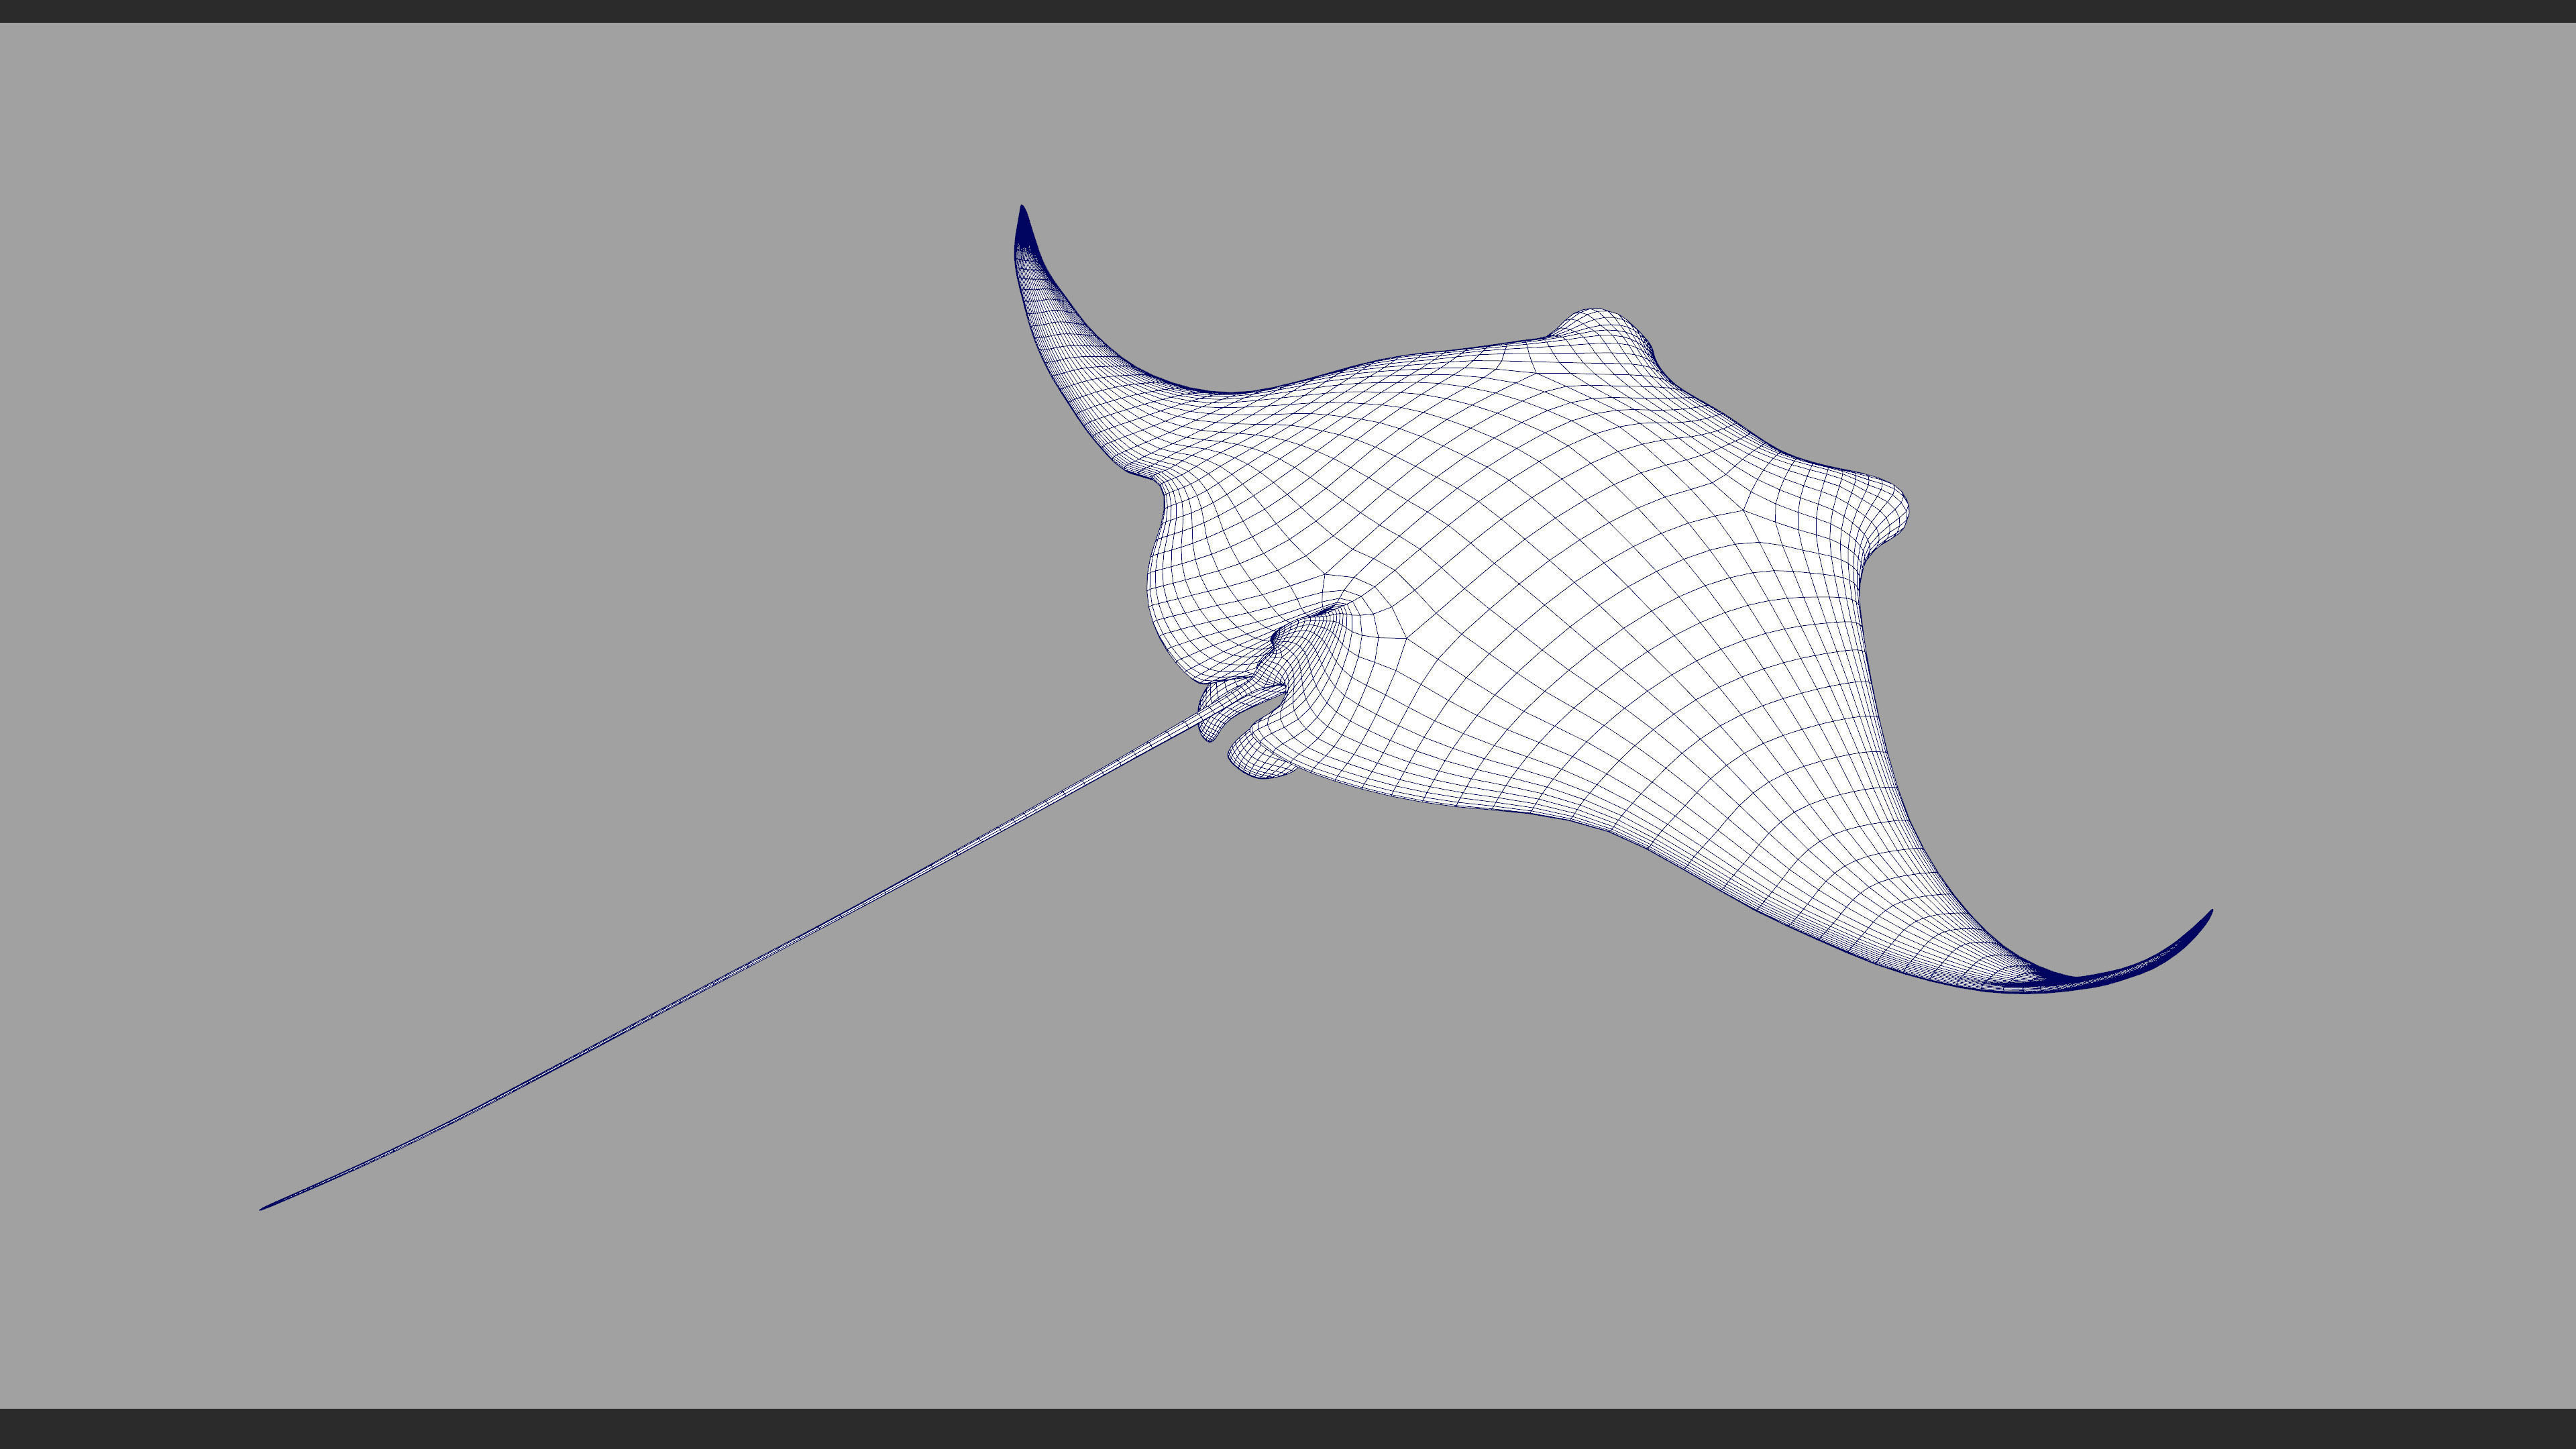Screen dimensions: 2576x1449
Task: Click the dark top border bar
Action: [x=1288, y=10]
